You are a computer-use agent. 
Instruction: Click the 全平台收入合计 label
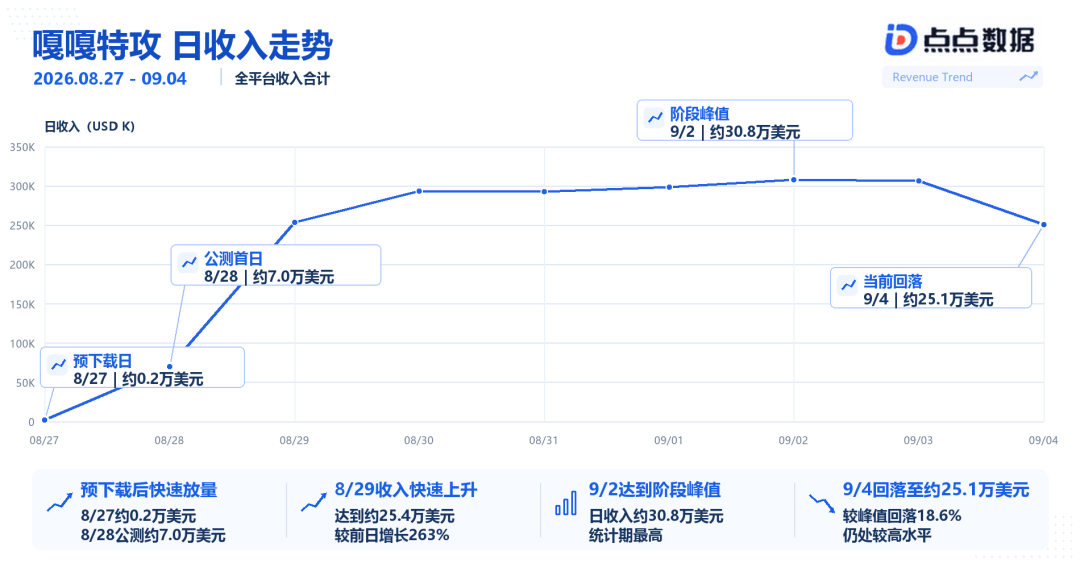click(x=282, y=78)
